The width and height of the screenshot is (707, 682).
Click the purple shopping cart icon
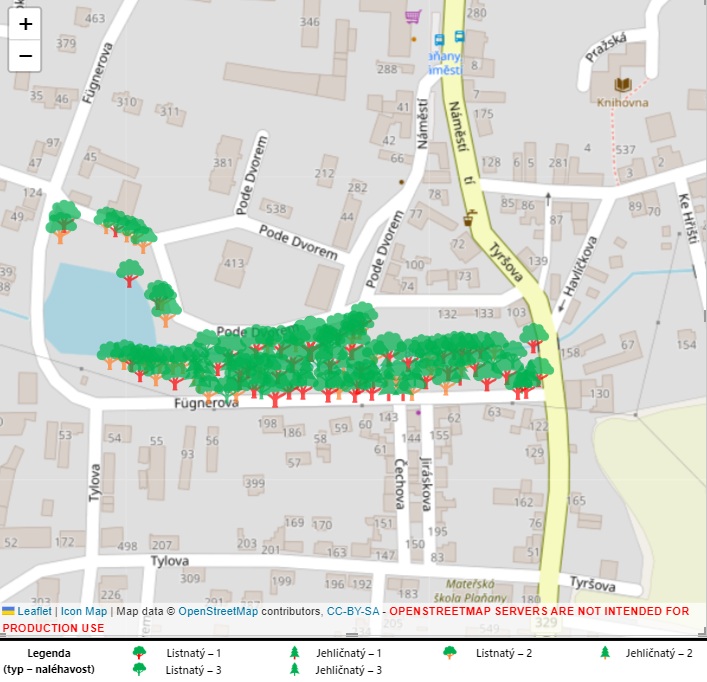pyautogui.click(x=412, y=16)
